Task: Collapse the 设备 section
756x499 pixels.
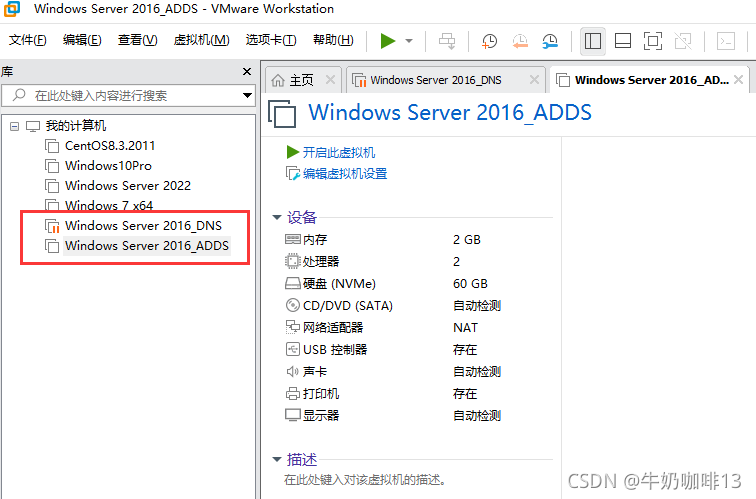Action: tap(277, 217)
